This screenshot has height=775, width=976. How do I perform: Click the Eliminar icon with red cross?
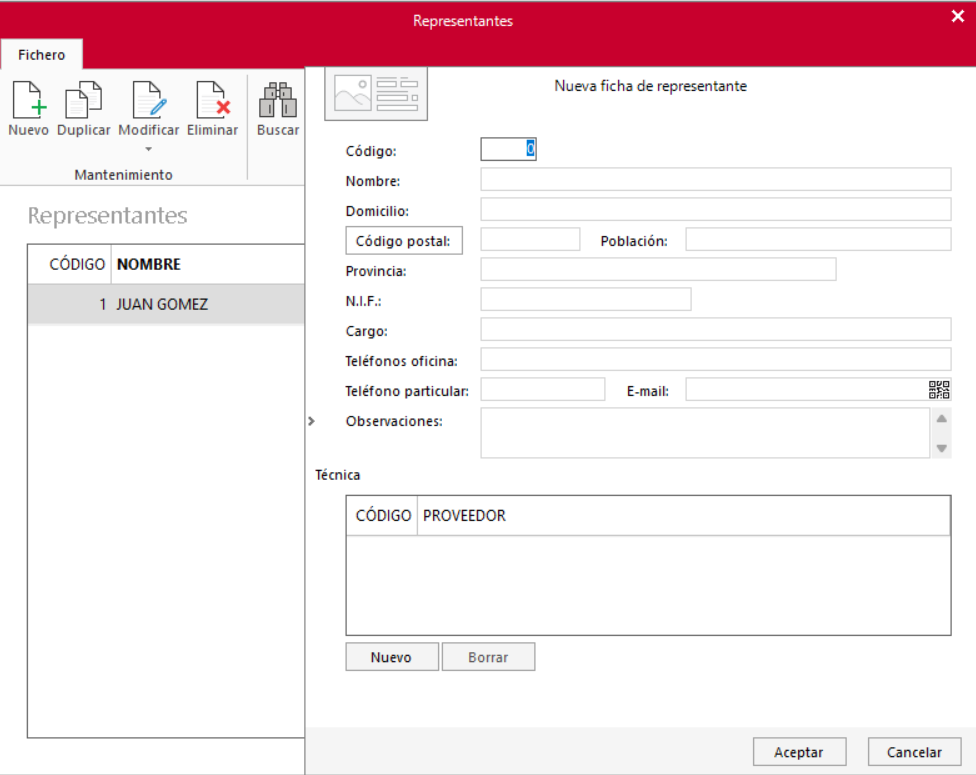[x=213, y=100]
